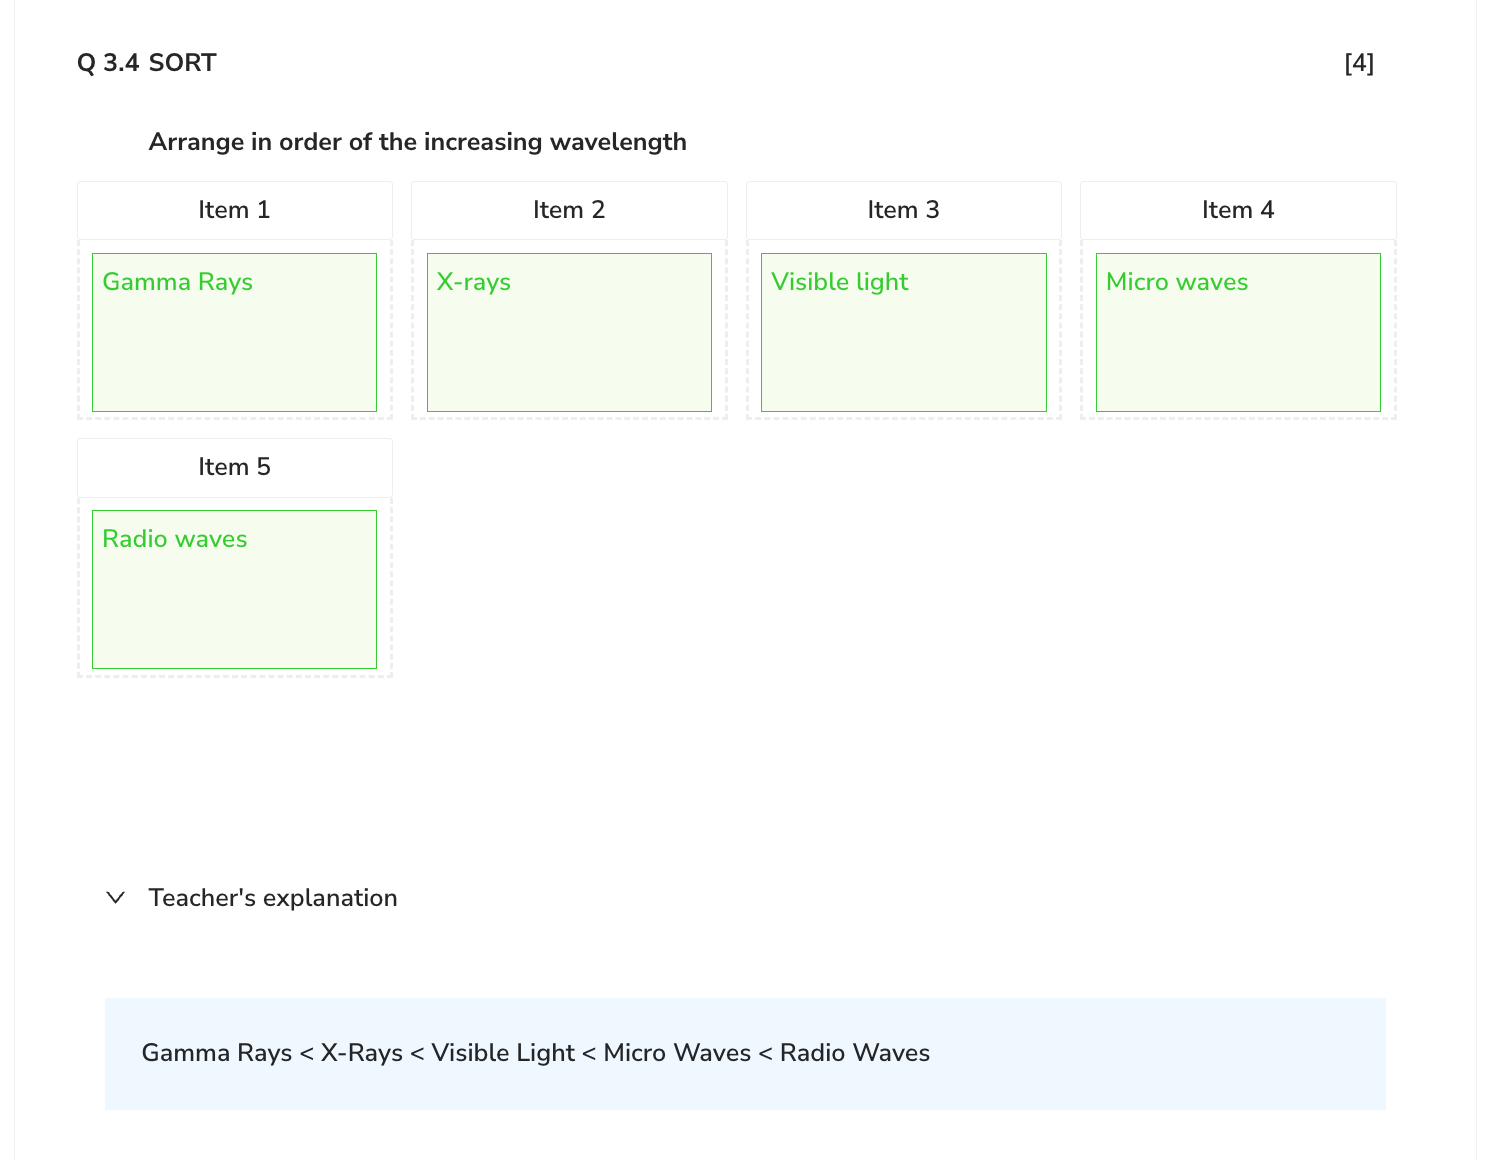Image resolution: width=1494 pixels, height=1160 pixels.
Task: Pick the Micro waves answer card
Action: click(1238, 332)
